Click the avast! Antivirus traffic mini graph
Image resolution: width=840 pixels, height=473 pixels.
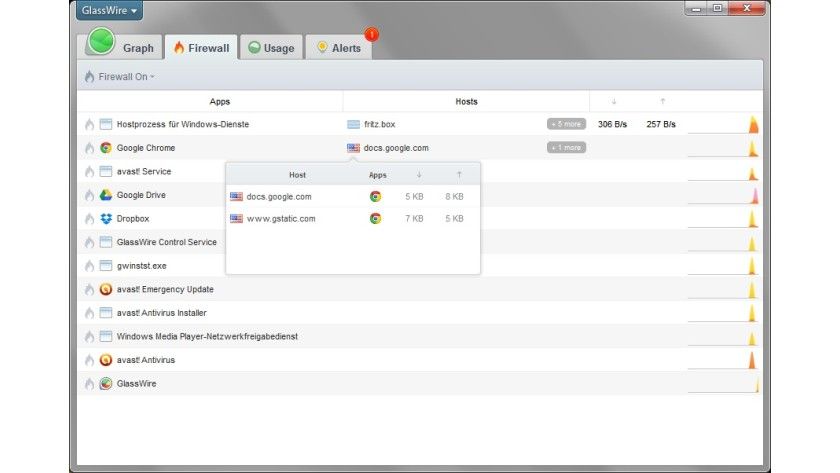click(724, 361)
